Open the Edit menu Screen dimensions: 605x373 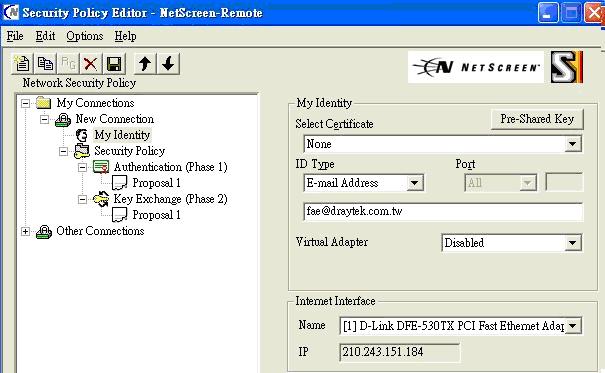point(45,36)
